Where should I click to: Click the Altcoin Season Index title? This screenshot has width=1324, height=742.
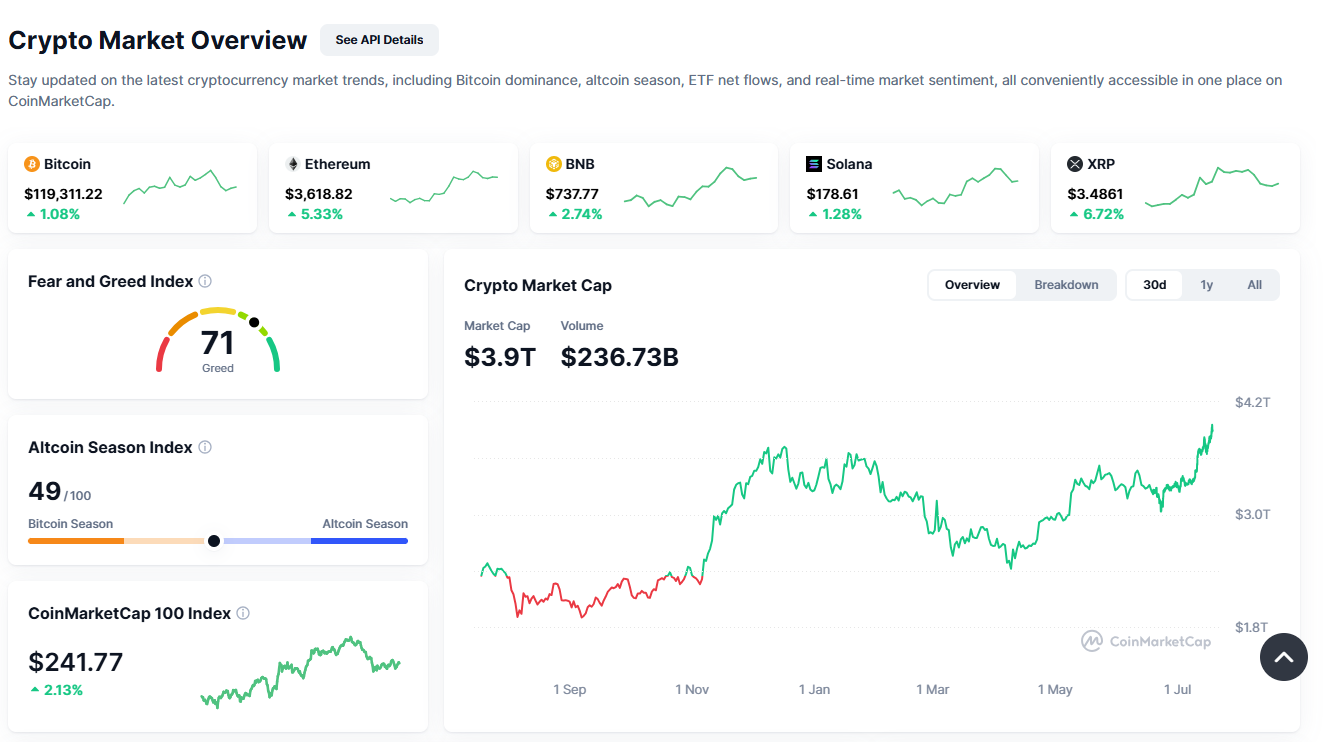(x=110, y=448)
